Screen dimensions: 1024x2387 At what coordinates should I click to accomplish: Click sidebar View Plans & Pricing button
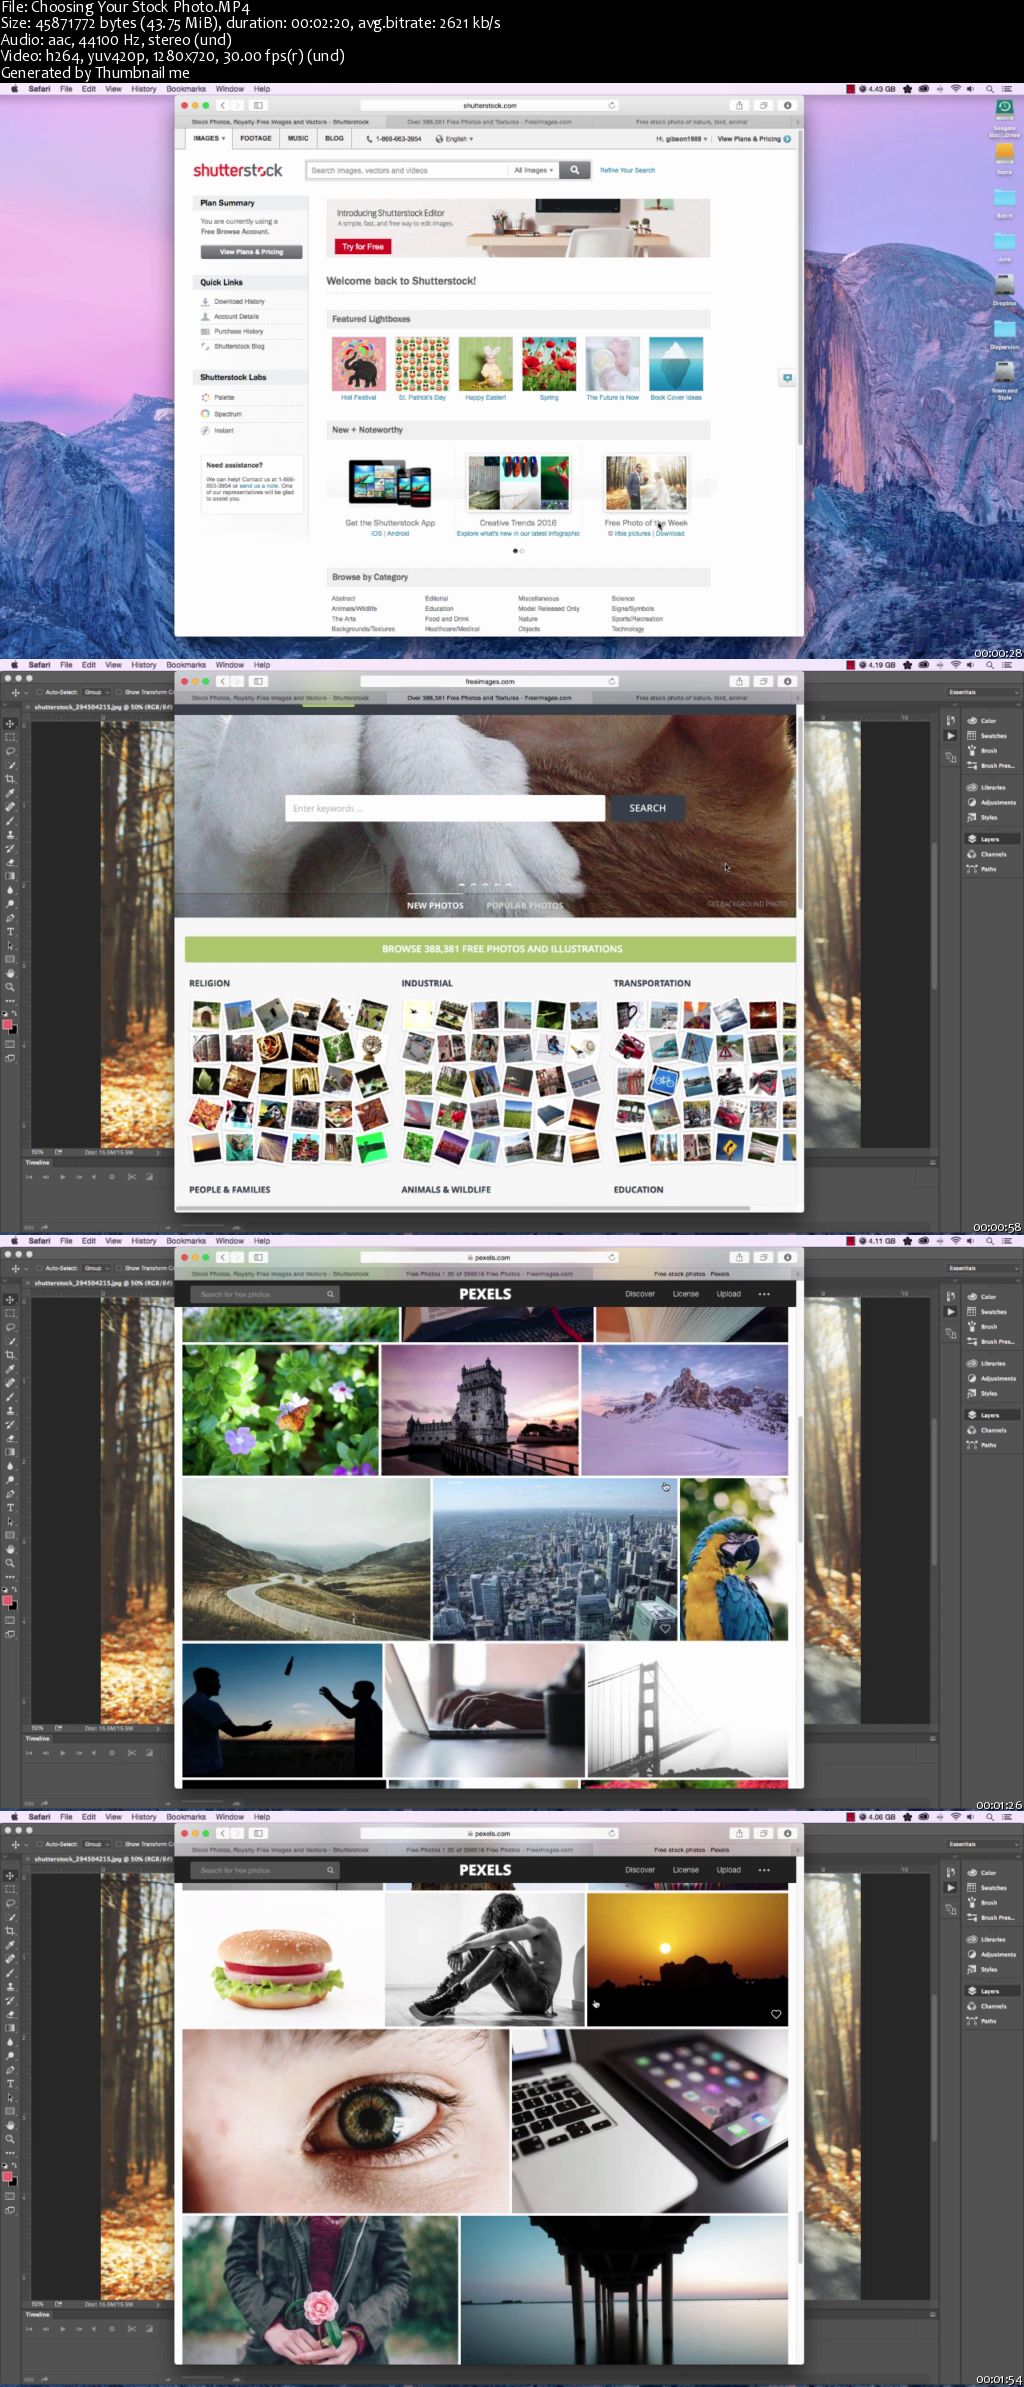click(251, 252)
